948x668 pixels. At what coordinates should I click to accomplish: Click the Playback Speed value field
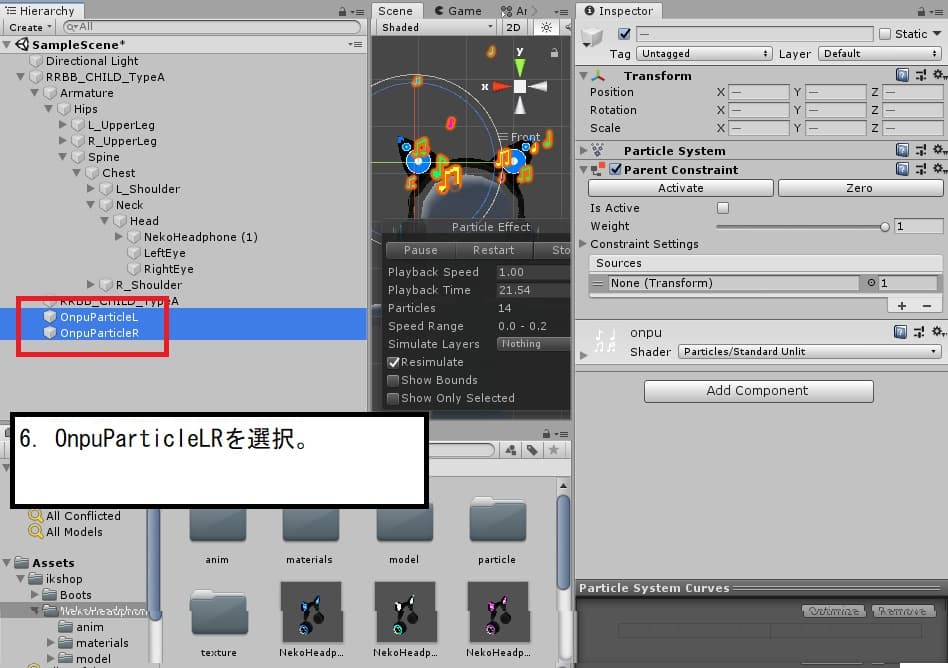[x=533, y=272]
